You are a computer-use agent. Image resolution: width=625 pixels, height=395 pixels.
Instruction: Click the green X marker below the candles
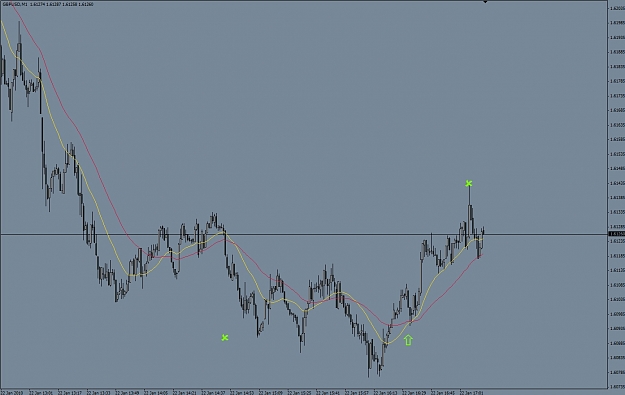(x=225, y=338)
